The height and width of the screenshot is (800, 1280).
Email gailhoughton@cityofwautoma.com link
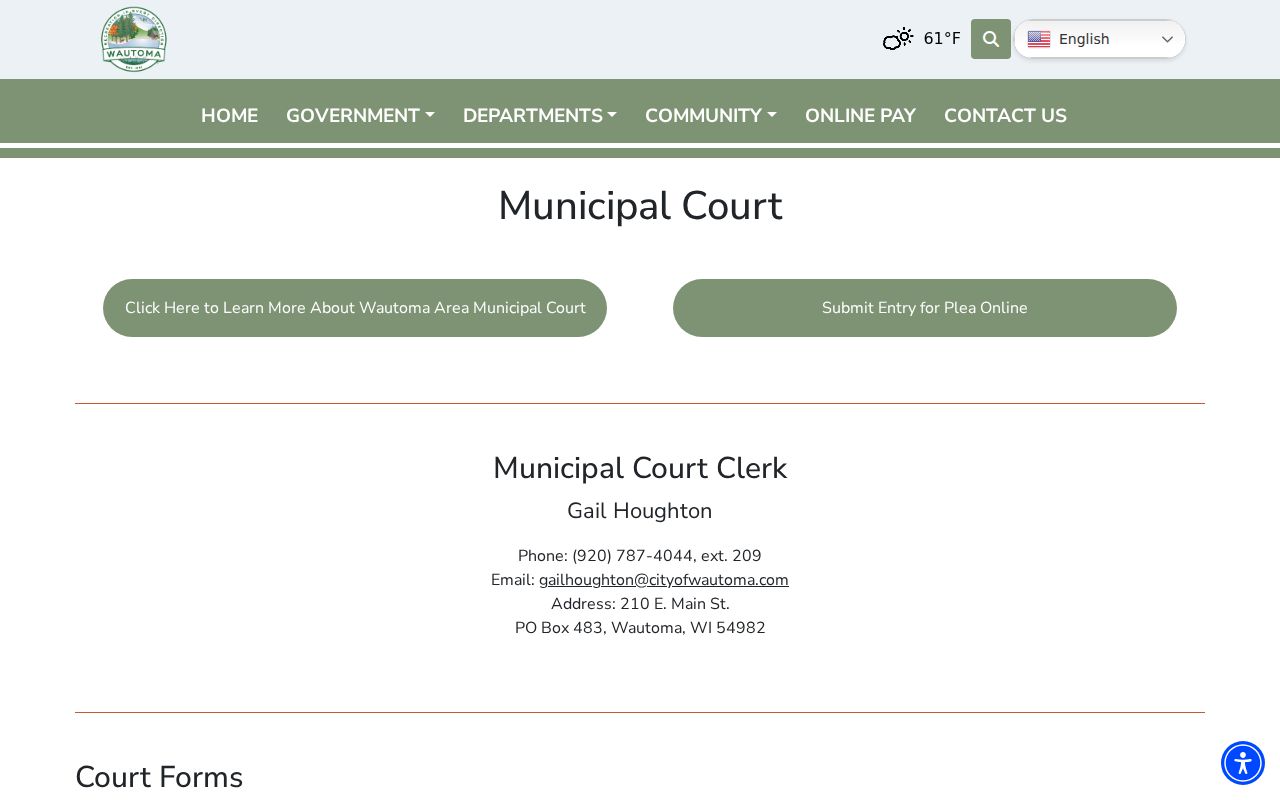664,580
